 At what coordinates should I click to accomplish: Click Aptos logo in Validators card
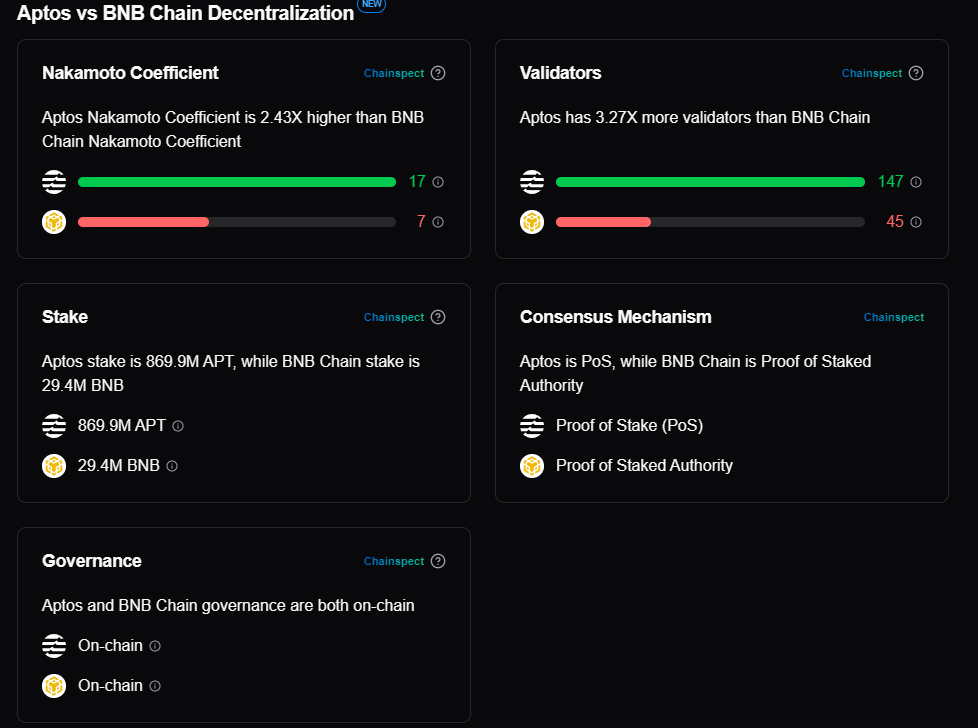point(531,182)
